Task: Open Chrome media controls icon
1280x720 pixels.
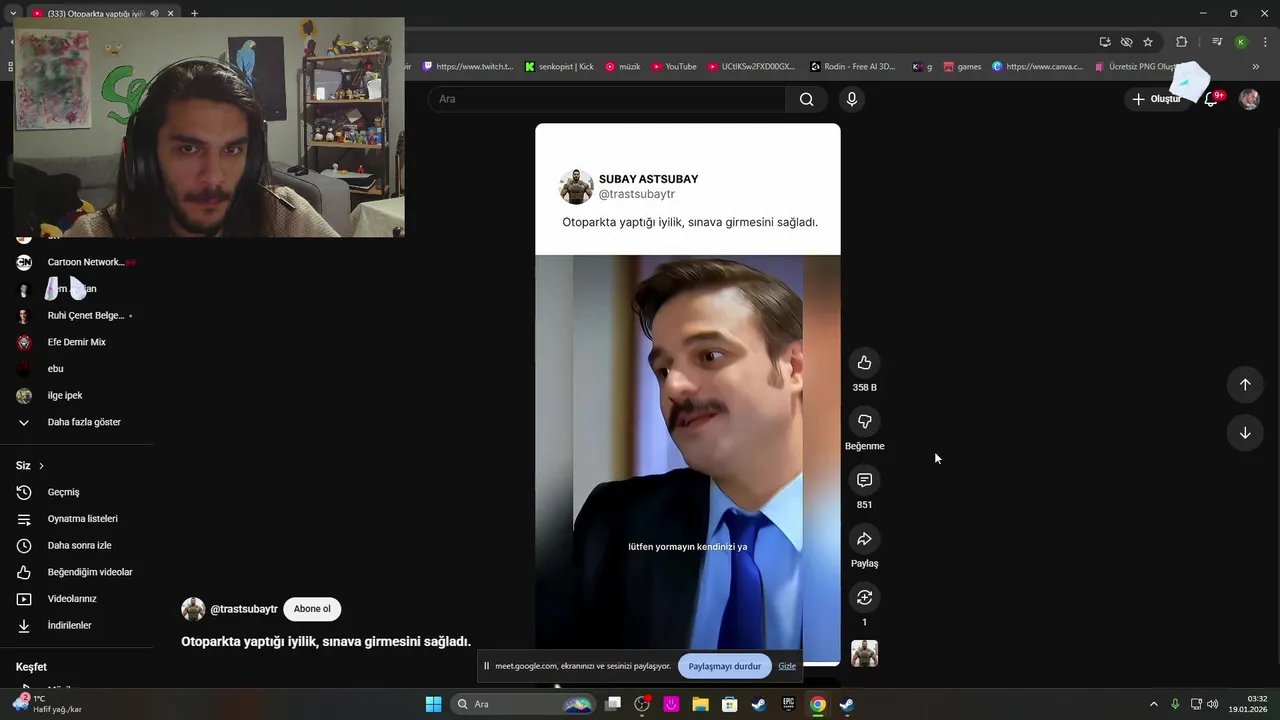Action: (1217, 42)
